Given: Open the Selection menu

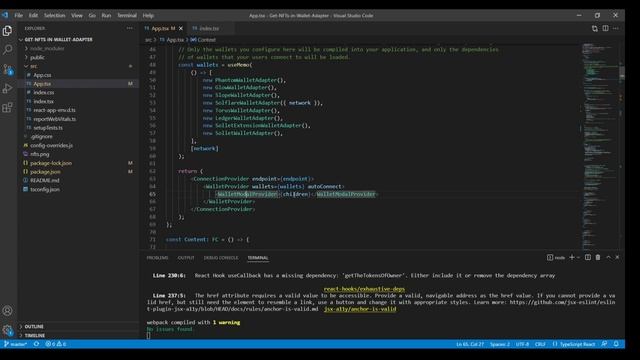Looking at the screenshot, I should (x=55, y=16).
